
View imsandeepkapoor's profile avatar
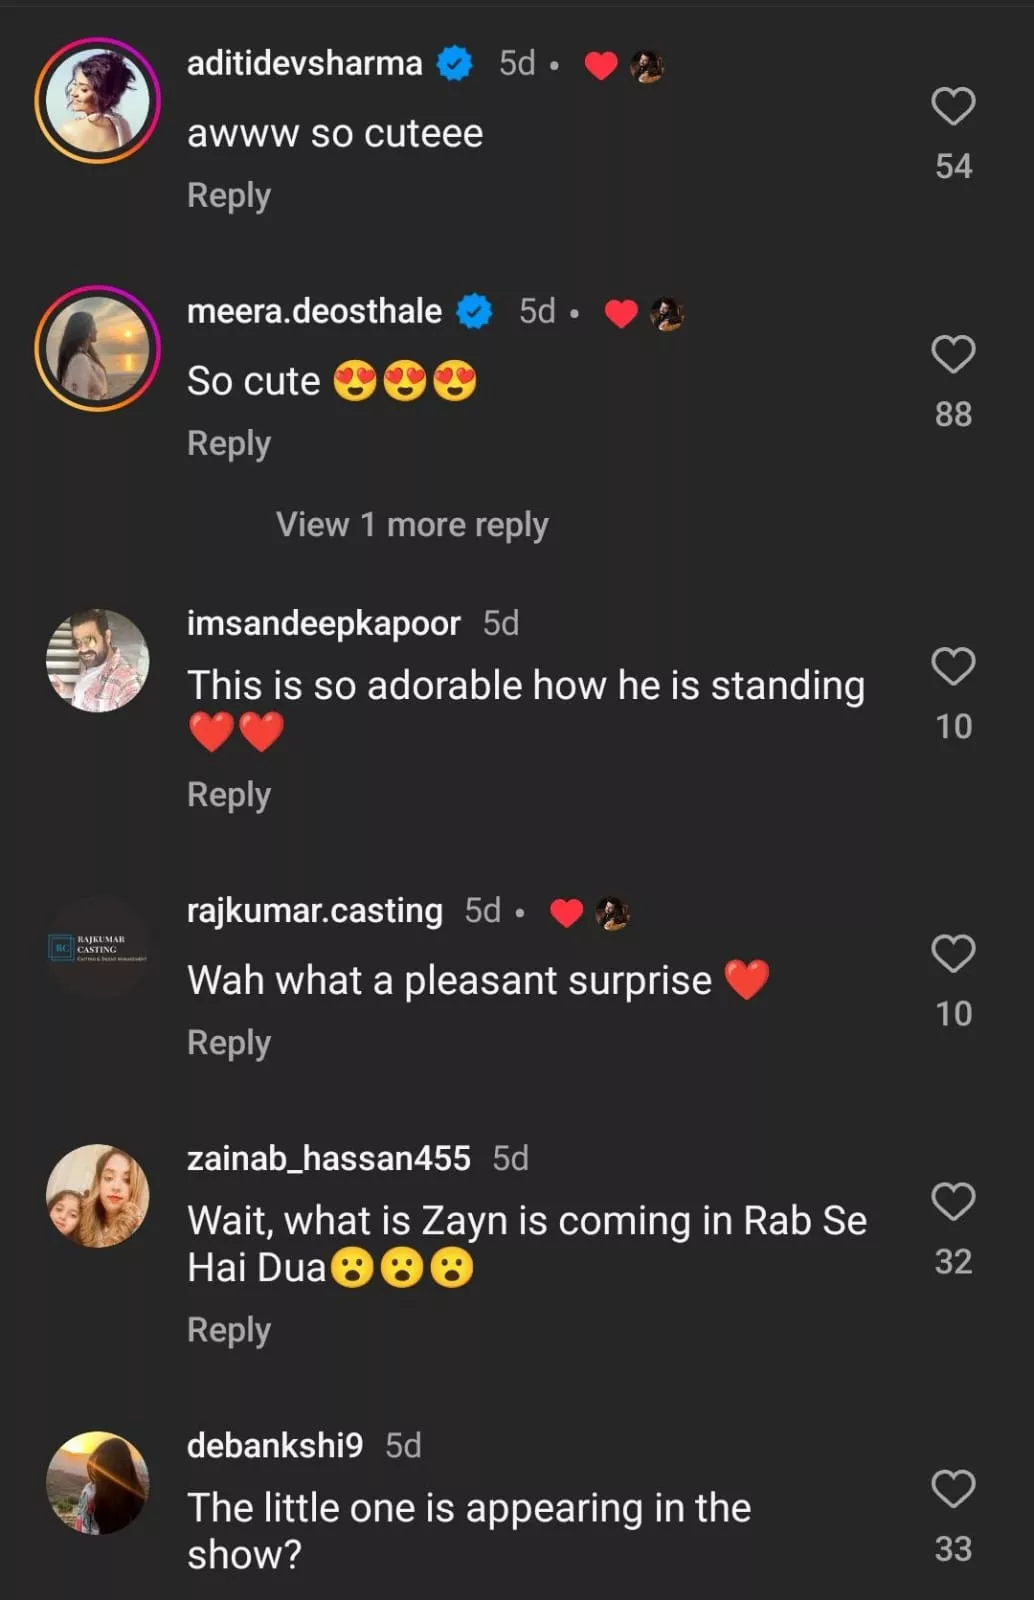(x=98, y=660)
